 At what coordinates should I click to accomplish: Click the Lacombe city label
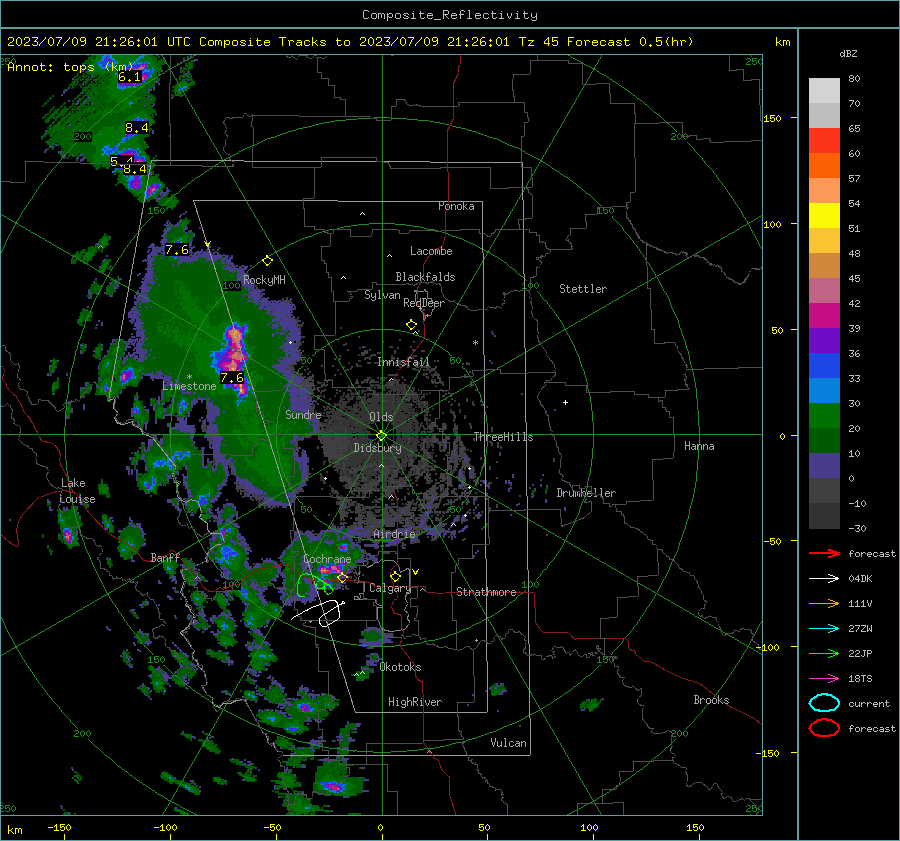[431, 251]
